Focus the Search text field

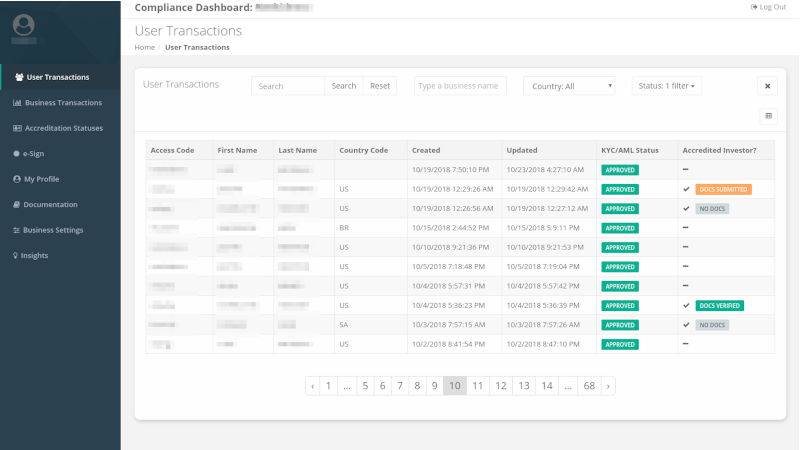pyautogui.click(x=288, y=86)
